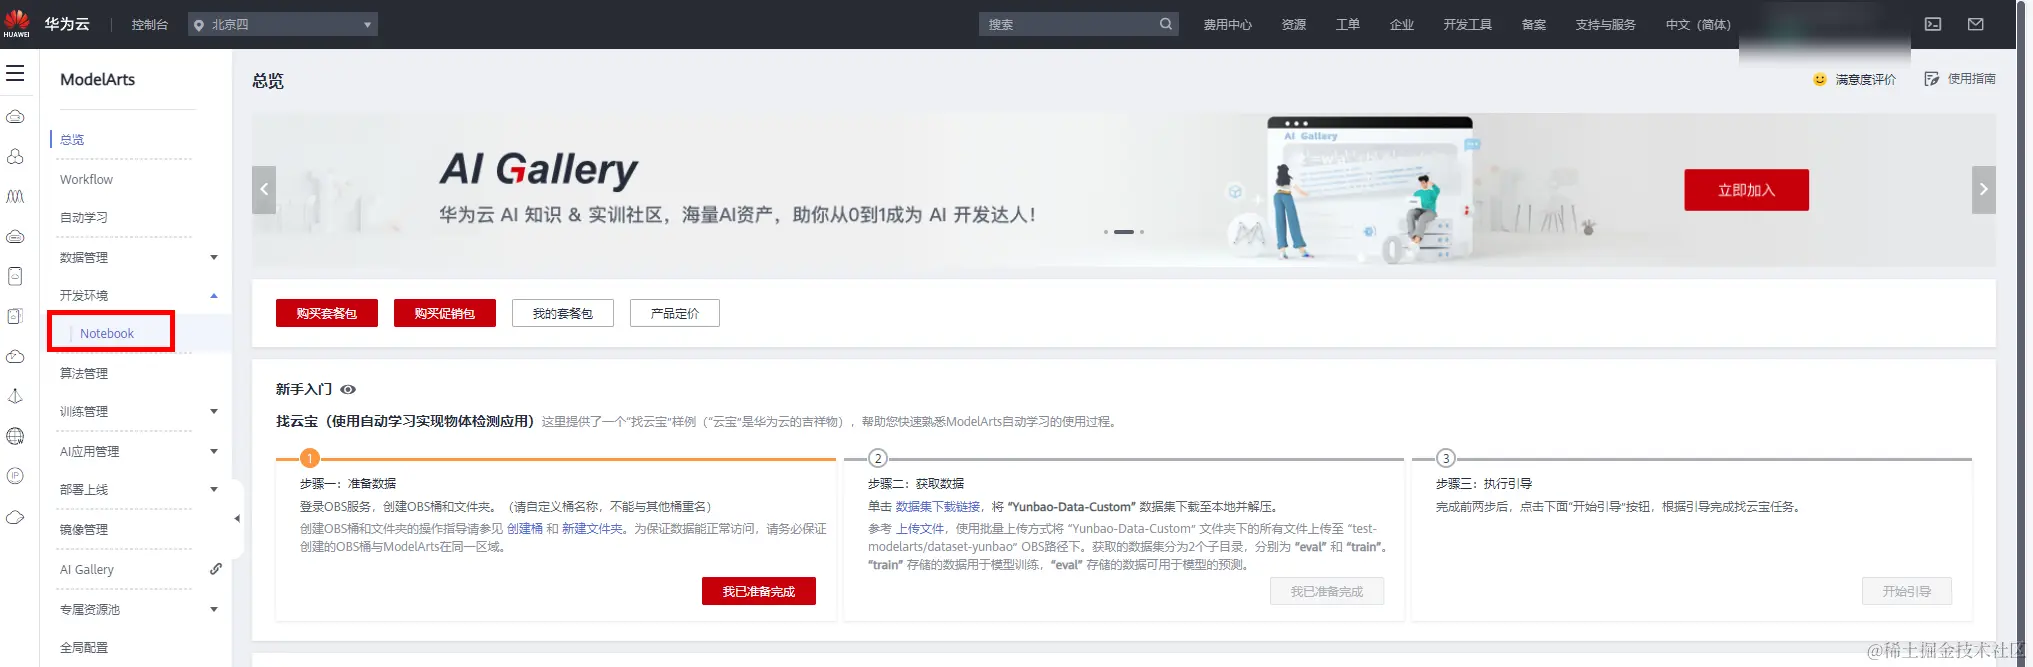Open 支持与服务 in the top bar
The width and height of the screenshot is (2033, 667).
tap(1606, 24)
